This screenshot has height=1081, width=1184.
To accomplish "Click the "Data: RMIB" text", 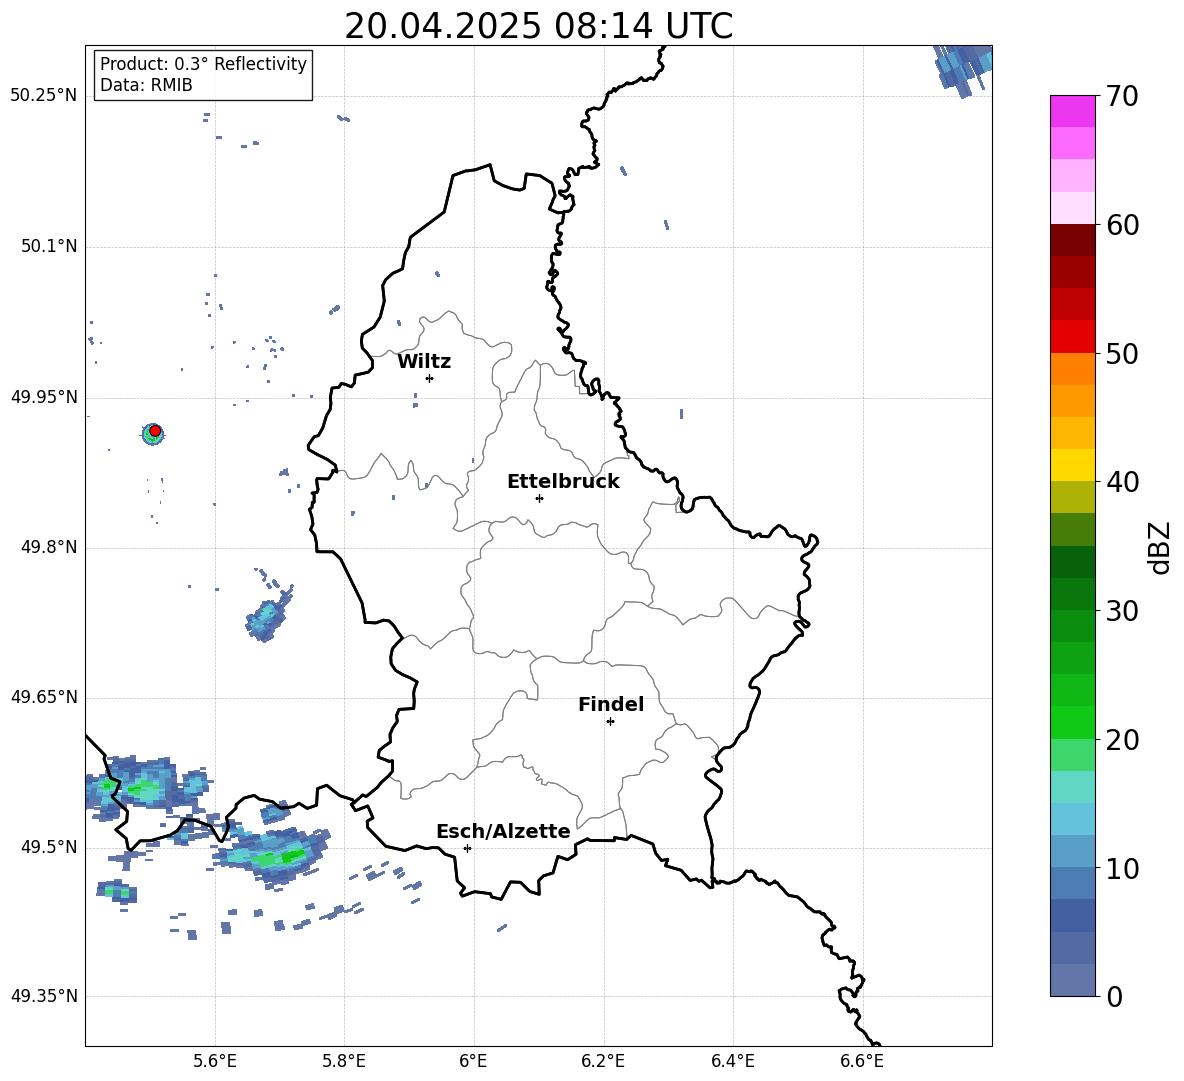I will 146,85.
